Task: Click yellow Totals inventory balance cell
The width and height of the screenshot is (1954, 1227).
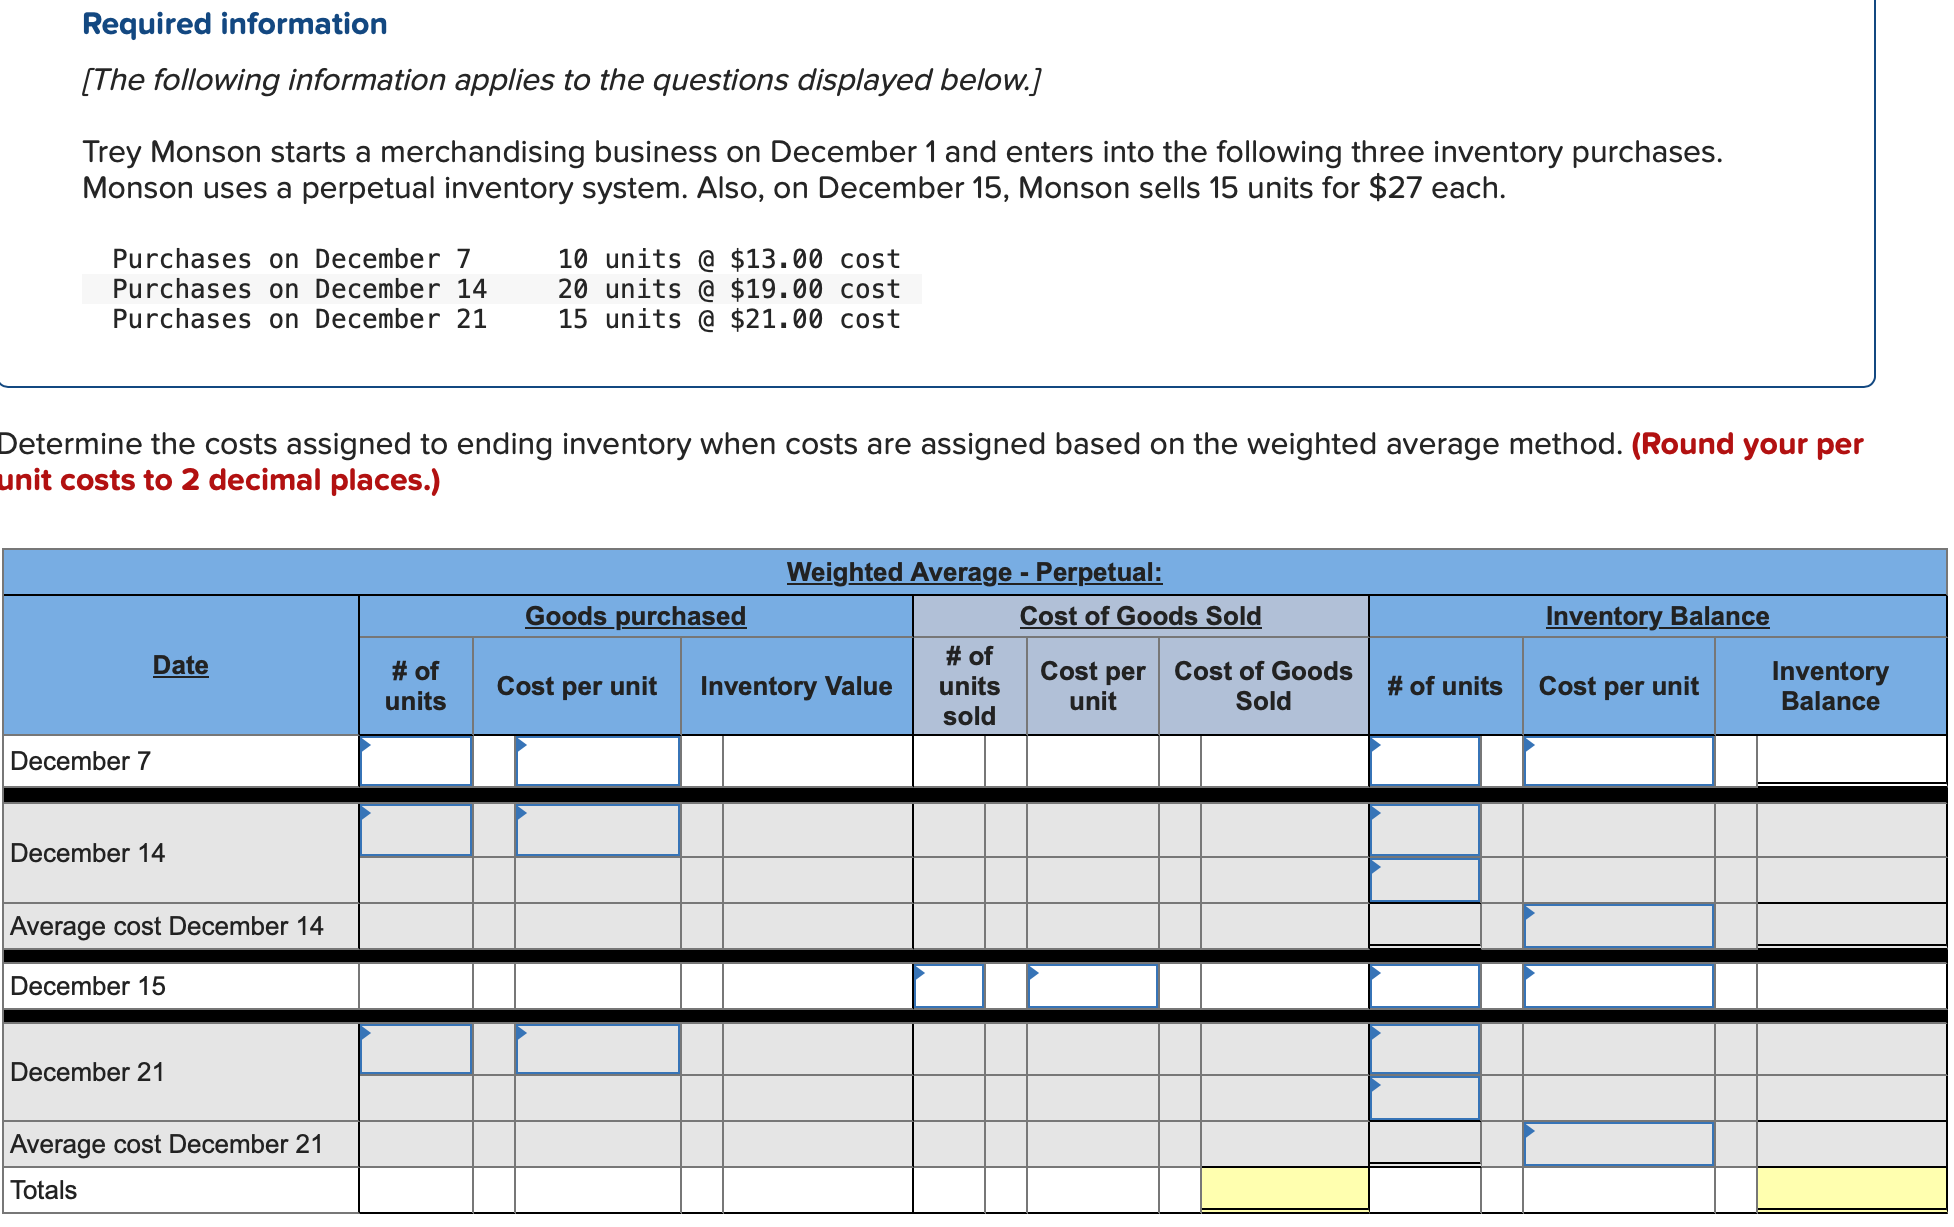Action: pos(1850,1189)
